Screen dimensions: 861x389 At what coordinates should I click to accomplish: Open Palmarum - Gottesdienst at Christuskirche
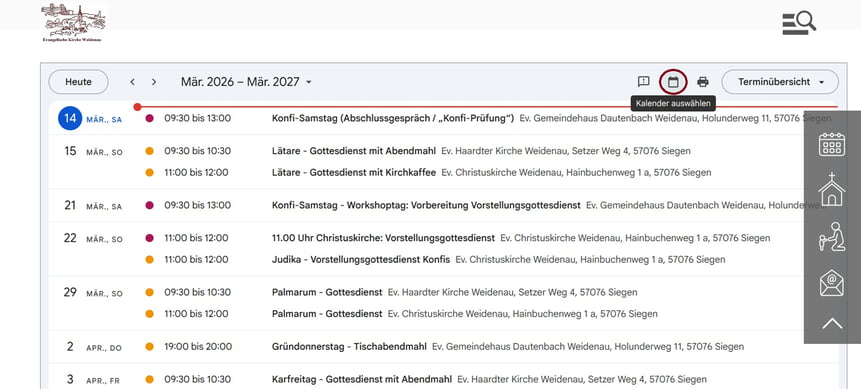(327, 314)
